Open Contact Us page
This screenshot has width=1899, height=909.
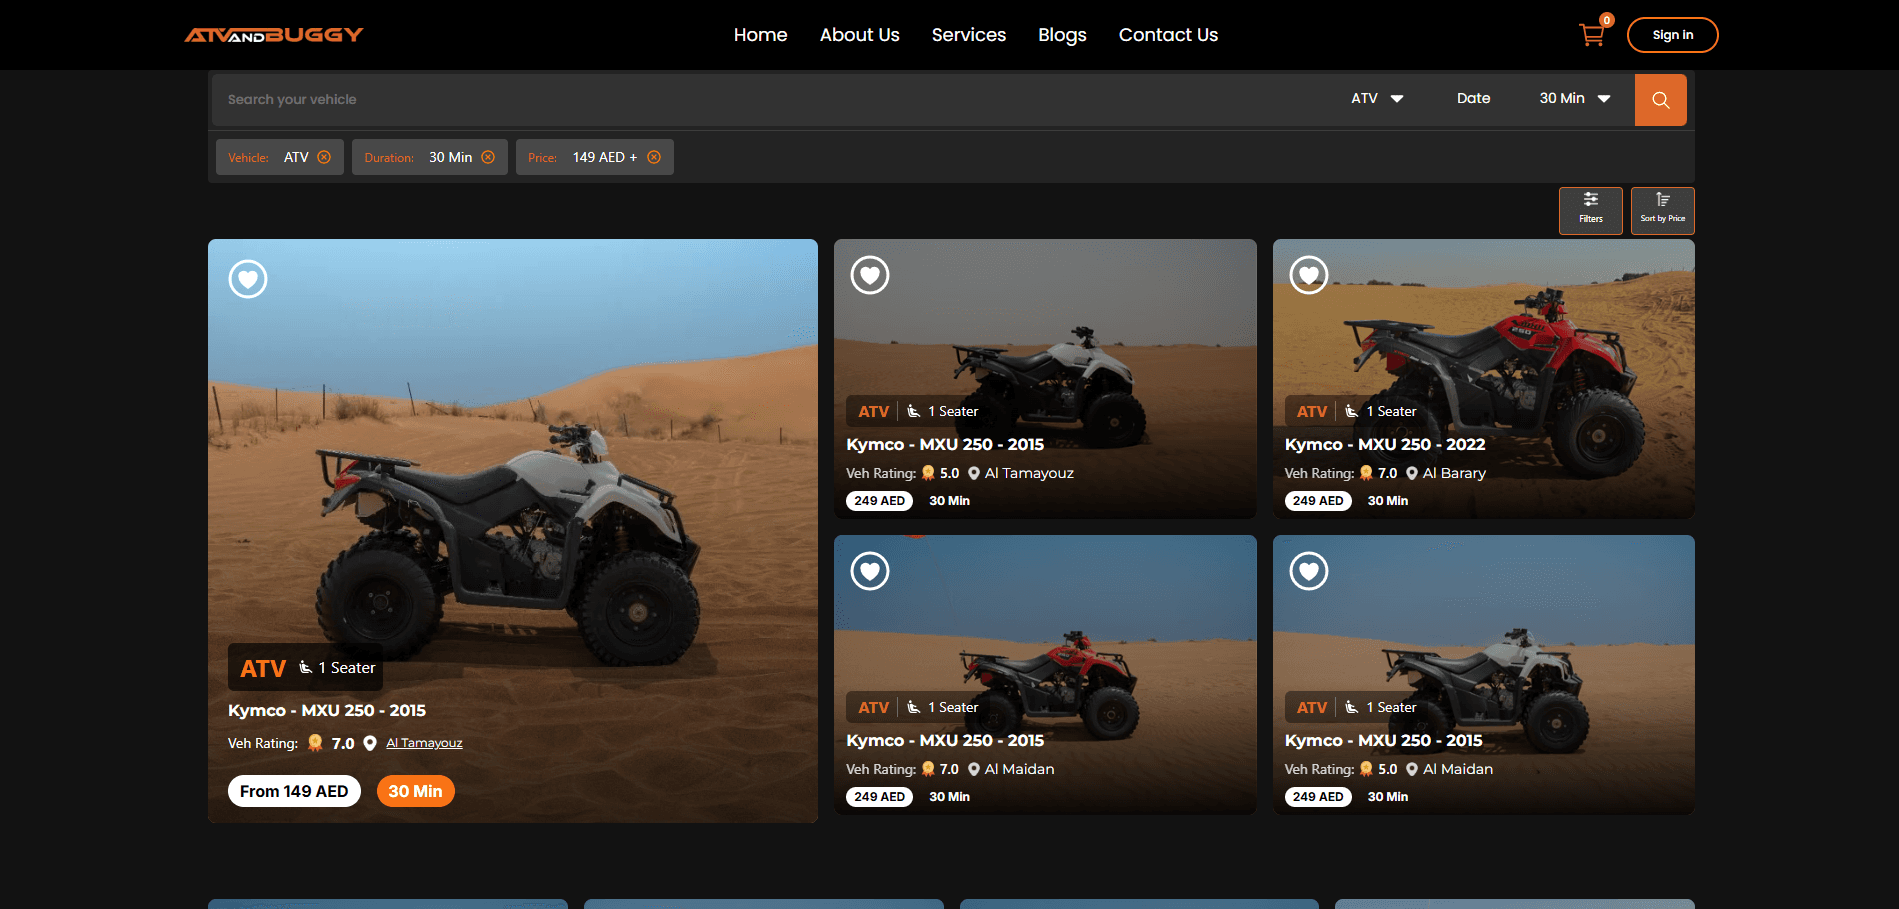coord(1168,35)
